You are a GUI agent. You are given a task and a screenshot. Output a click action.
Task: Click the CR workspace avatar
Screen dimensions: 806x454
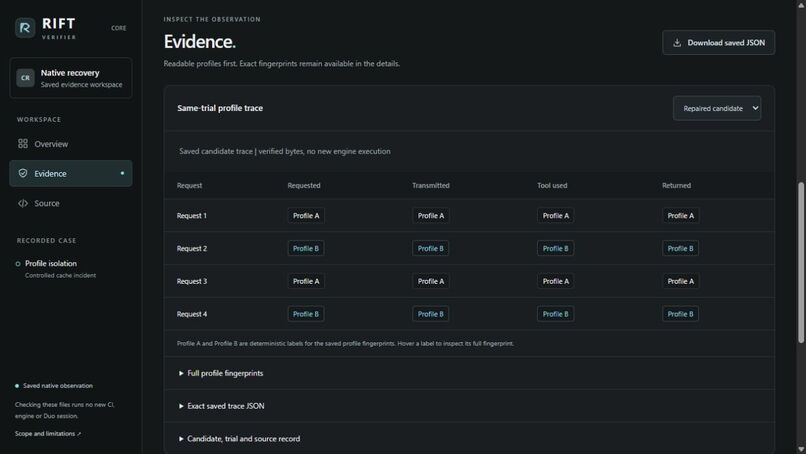coord(25,78)
